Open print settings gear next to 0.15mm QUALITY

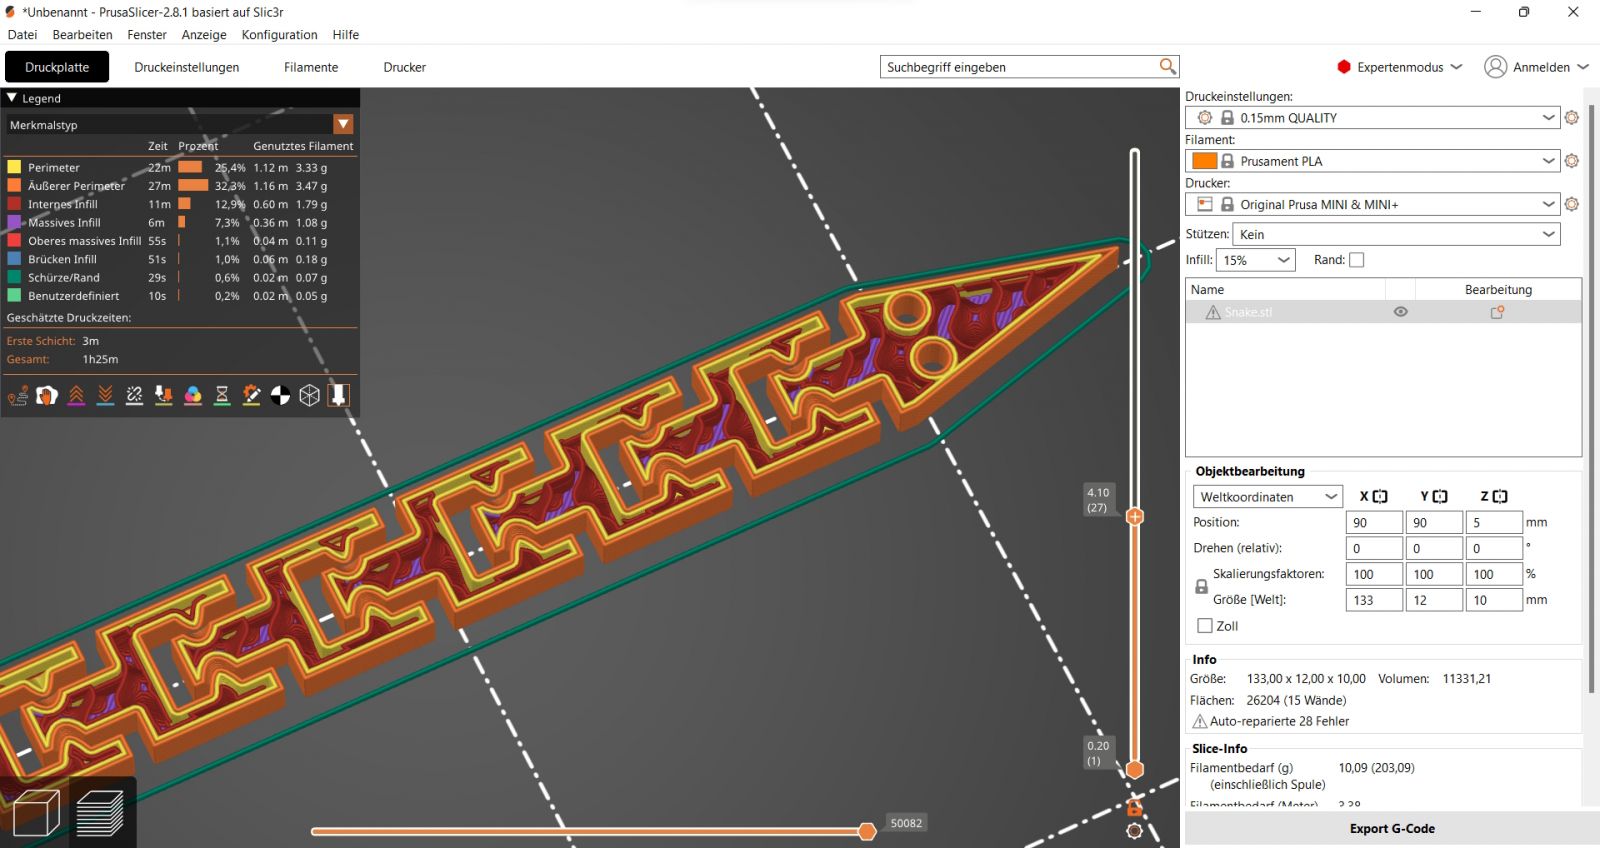[1572, 118]
